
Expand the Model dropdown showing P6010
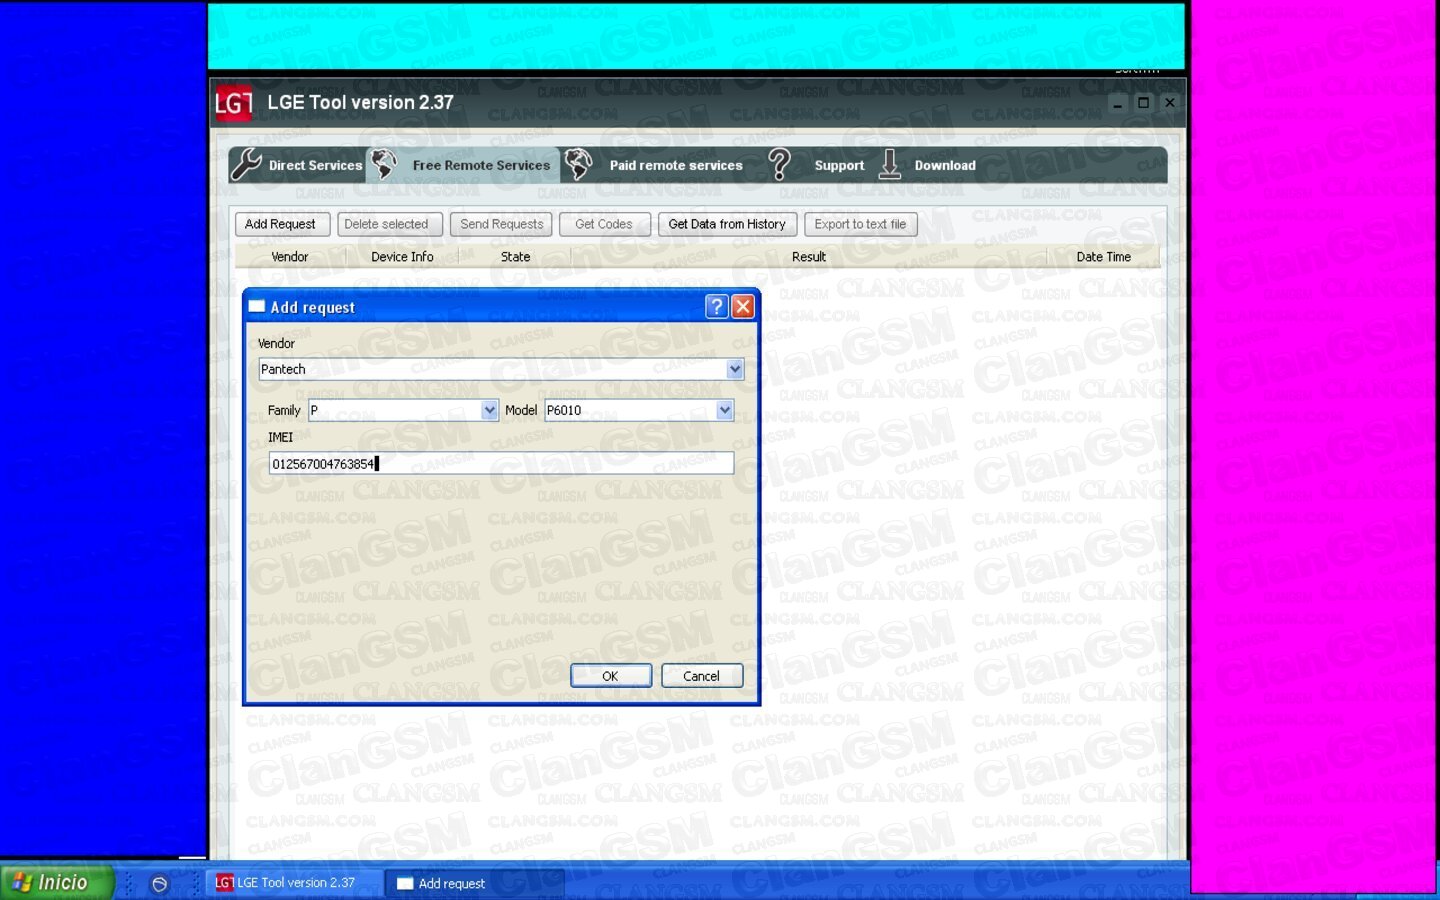(725, 410)
